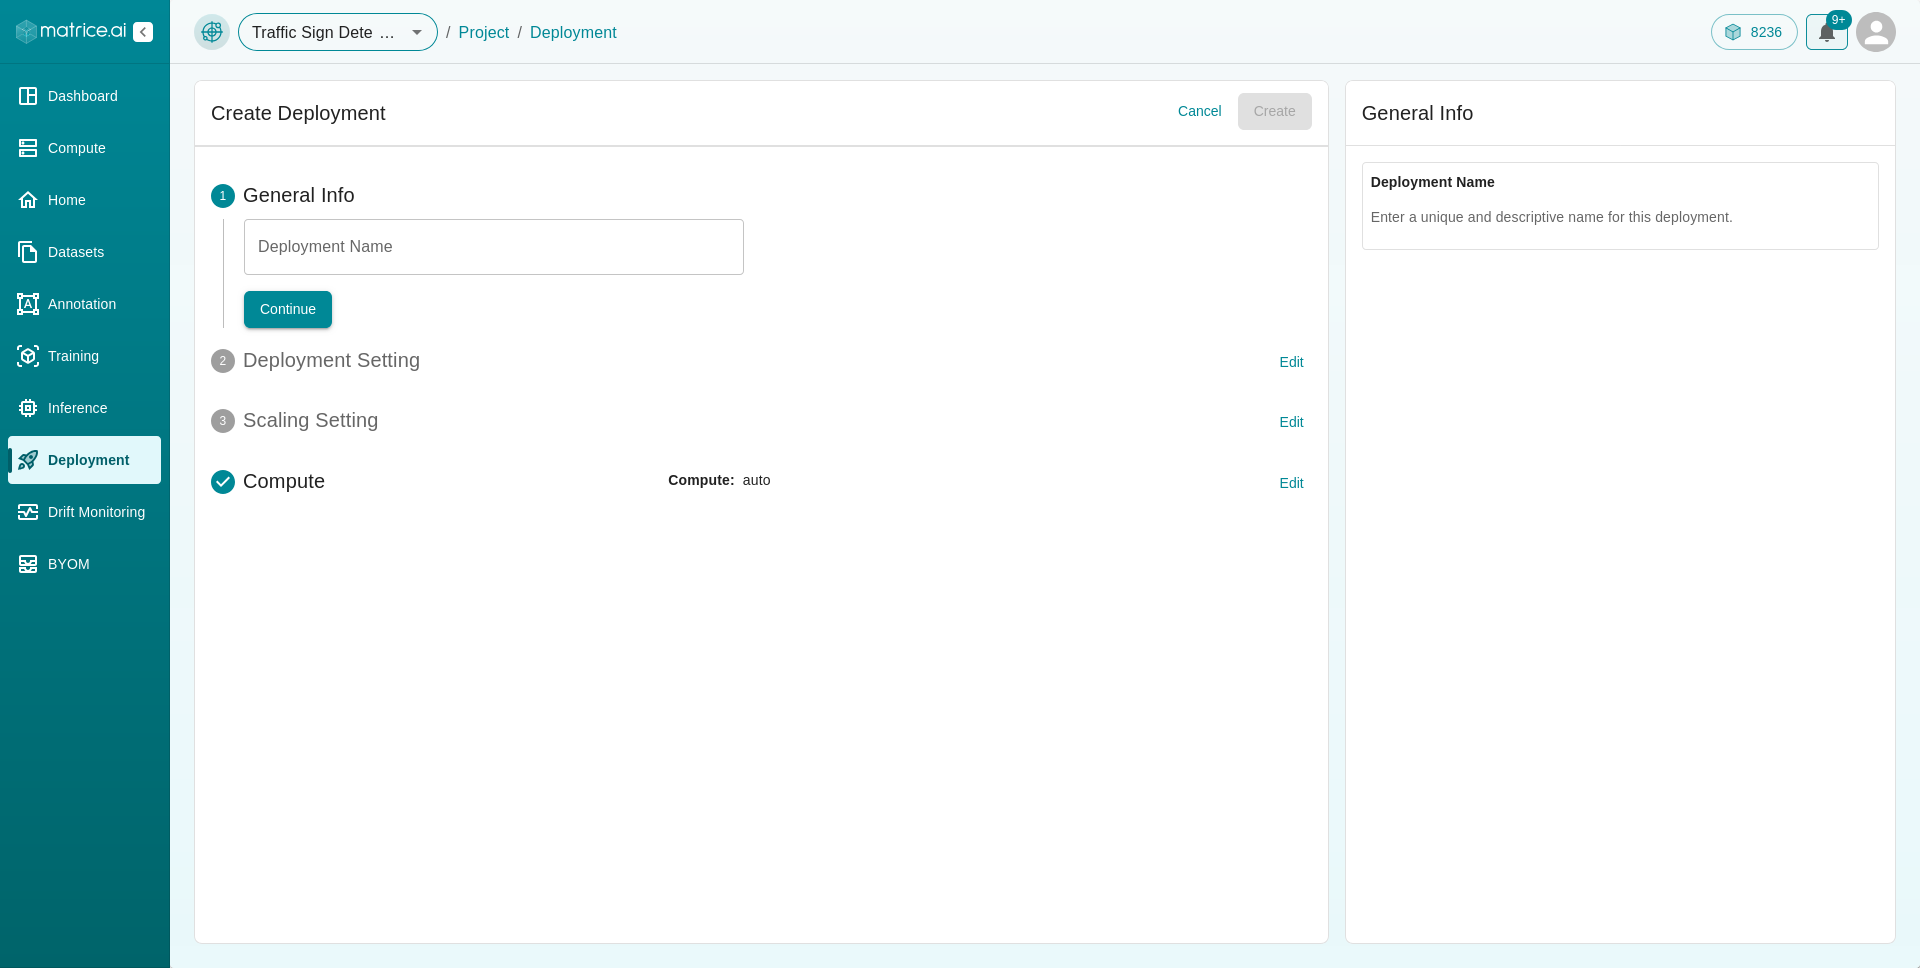This screenshot has width=1920, height=968.
Task: Open the Traffic Sign project dropdown
Action: click(x=338, y=32)
